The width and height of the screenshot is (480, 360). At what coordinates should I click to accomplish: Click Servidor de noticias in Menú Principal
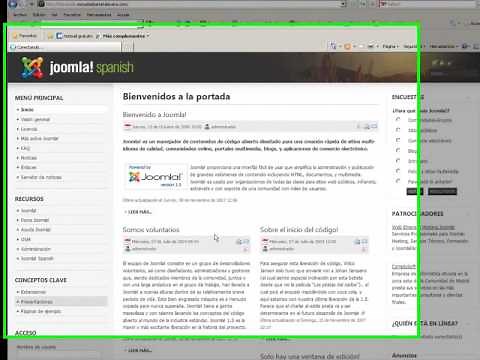point(41,177)
